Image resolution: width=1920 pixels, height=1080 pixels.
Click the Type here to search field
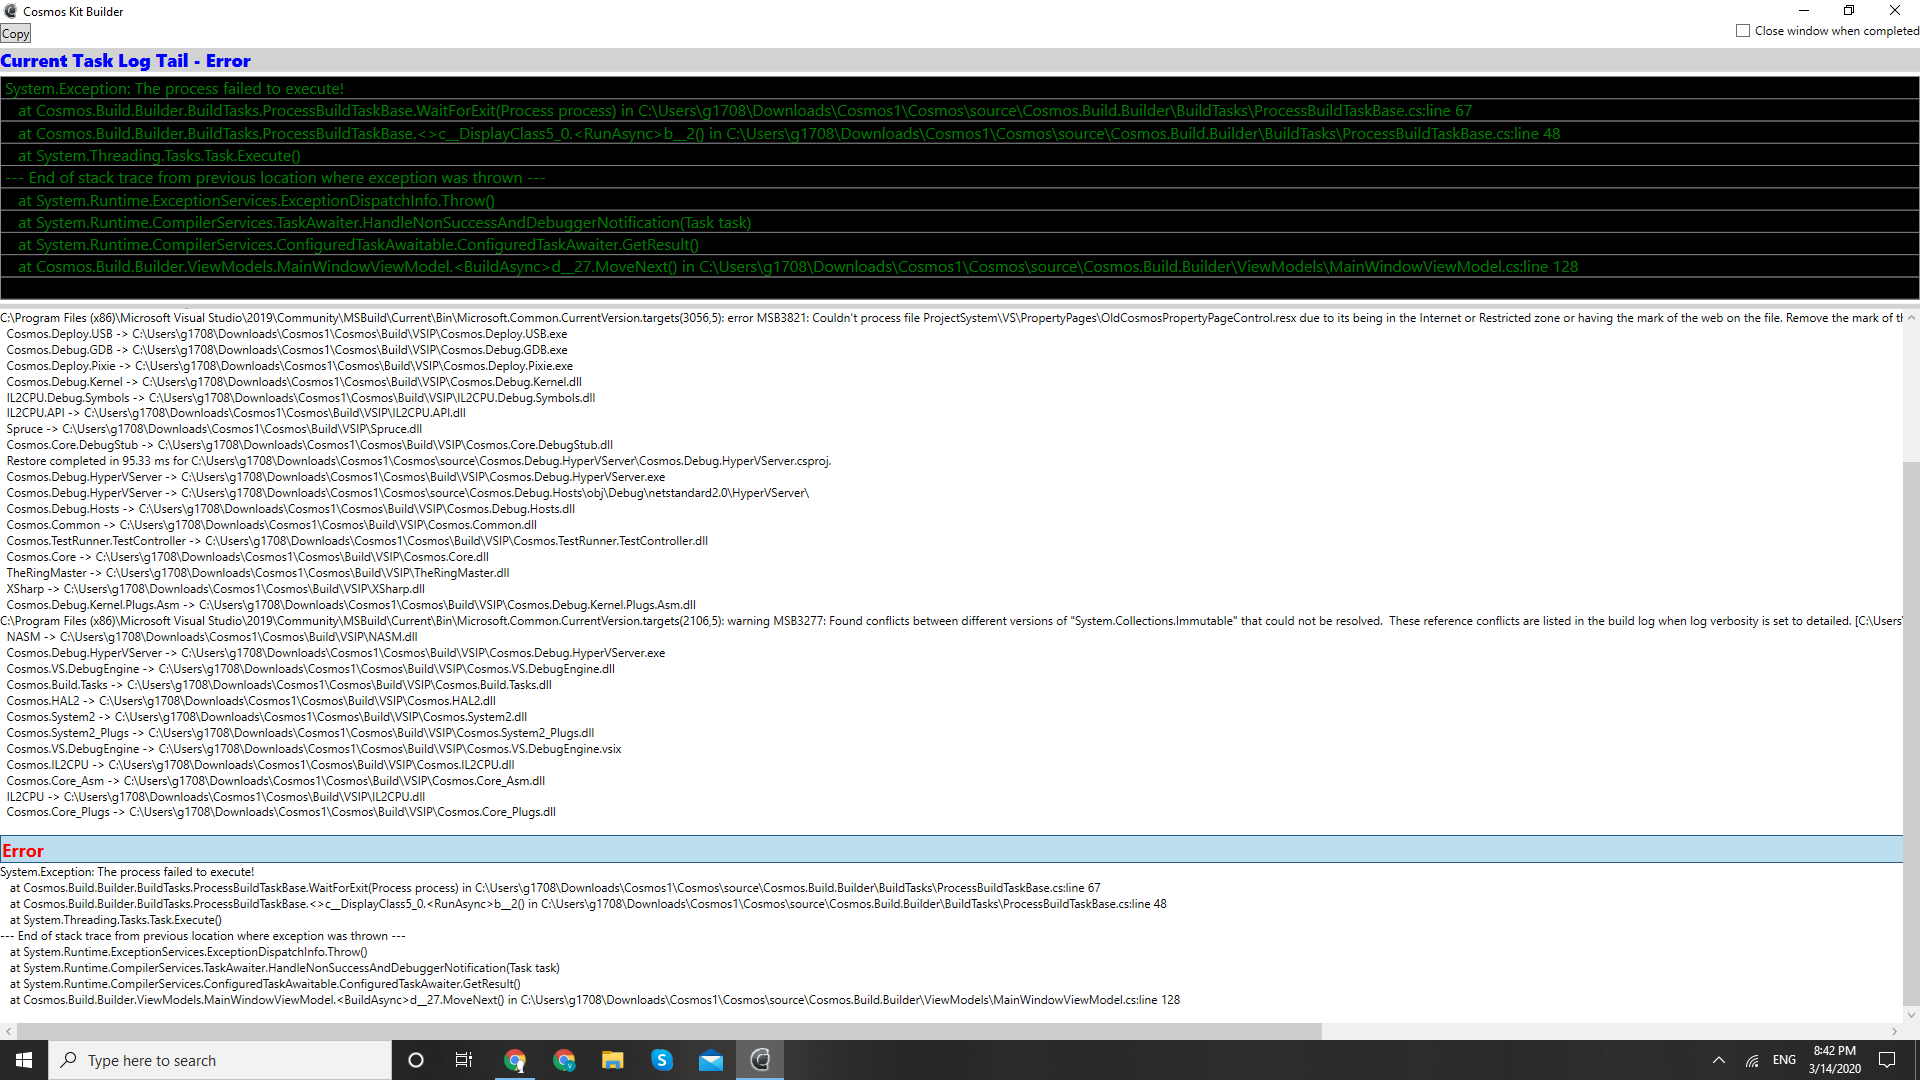click(220, 1060)
